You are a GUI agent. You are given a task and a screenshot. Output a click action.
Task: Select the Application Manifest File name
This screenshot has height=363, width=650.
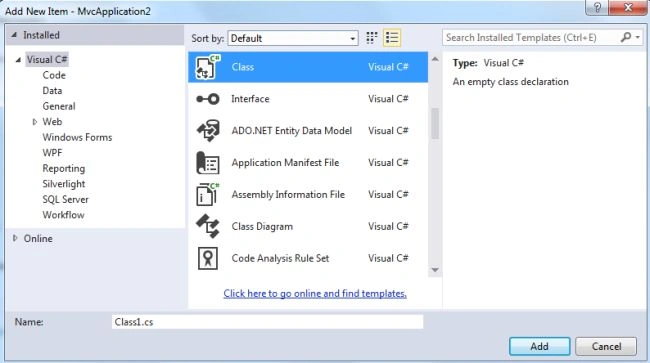(285, 163)
